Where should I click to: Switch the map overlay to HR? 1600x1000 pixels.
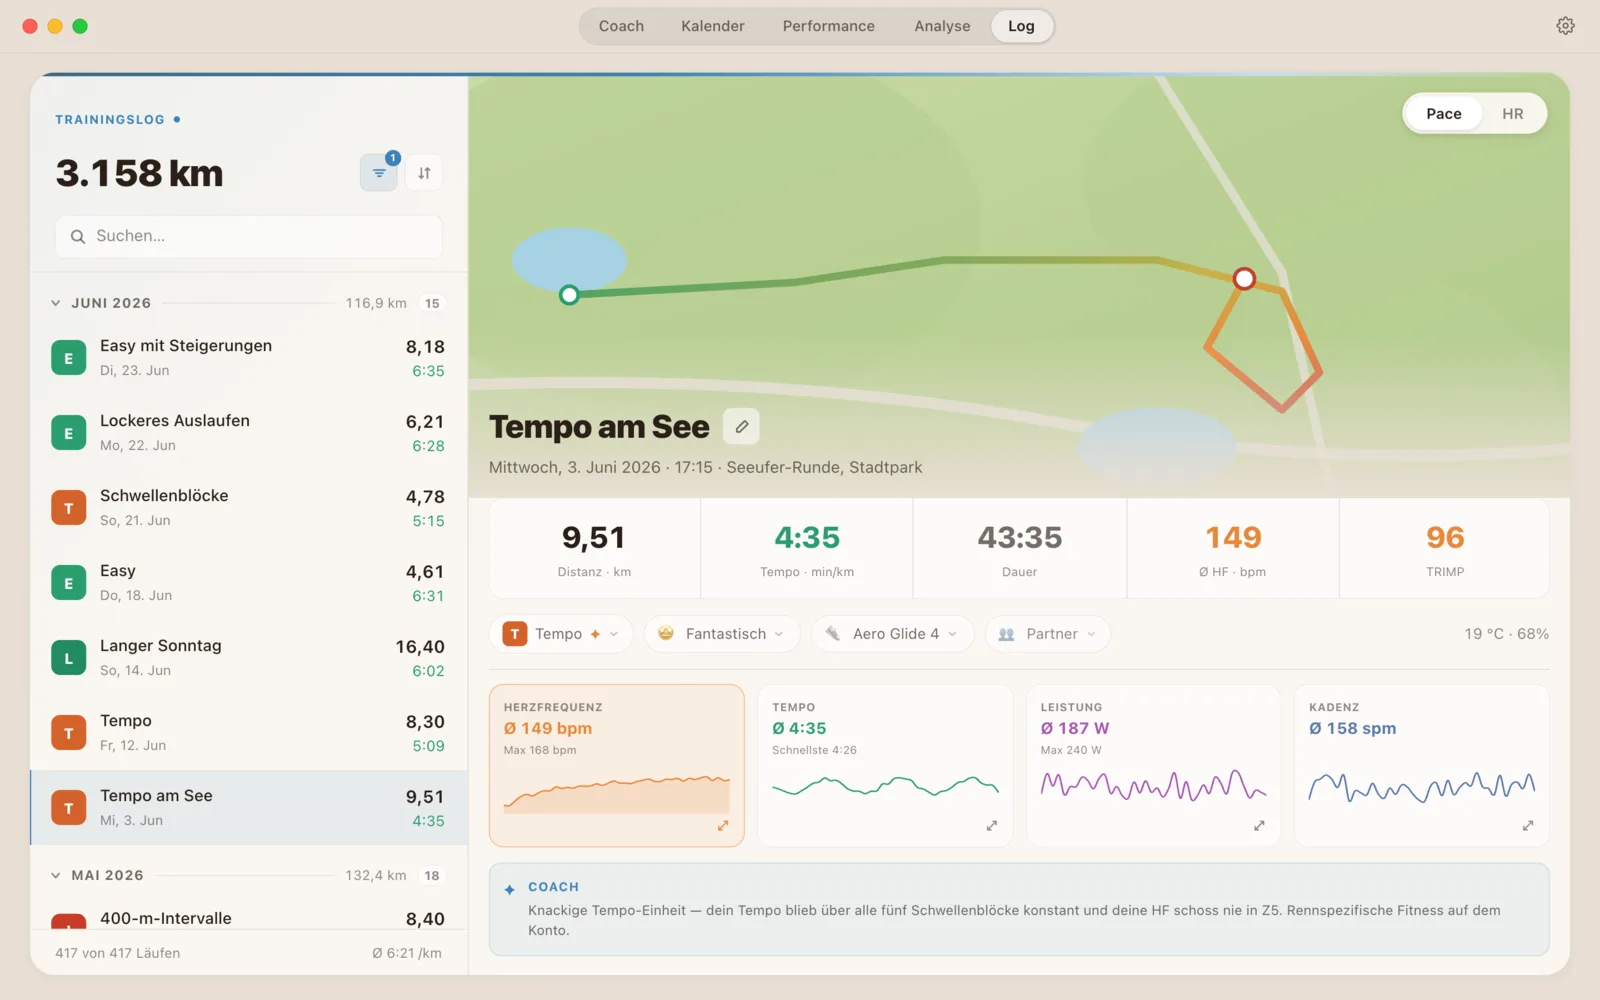click(x=1512, y=114)
